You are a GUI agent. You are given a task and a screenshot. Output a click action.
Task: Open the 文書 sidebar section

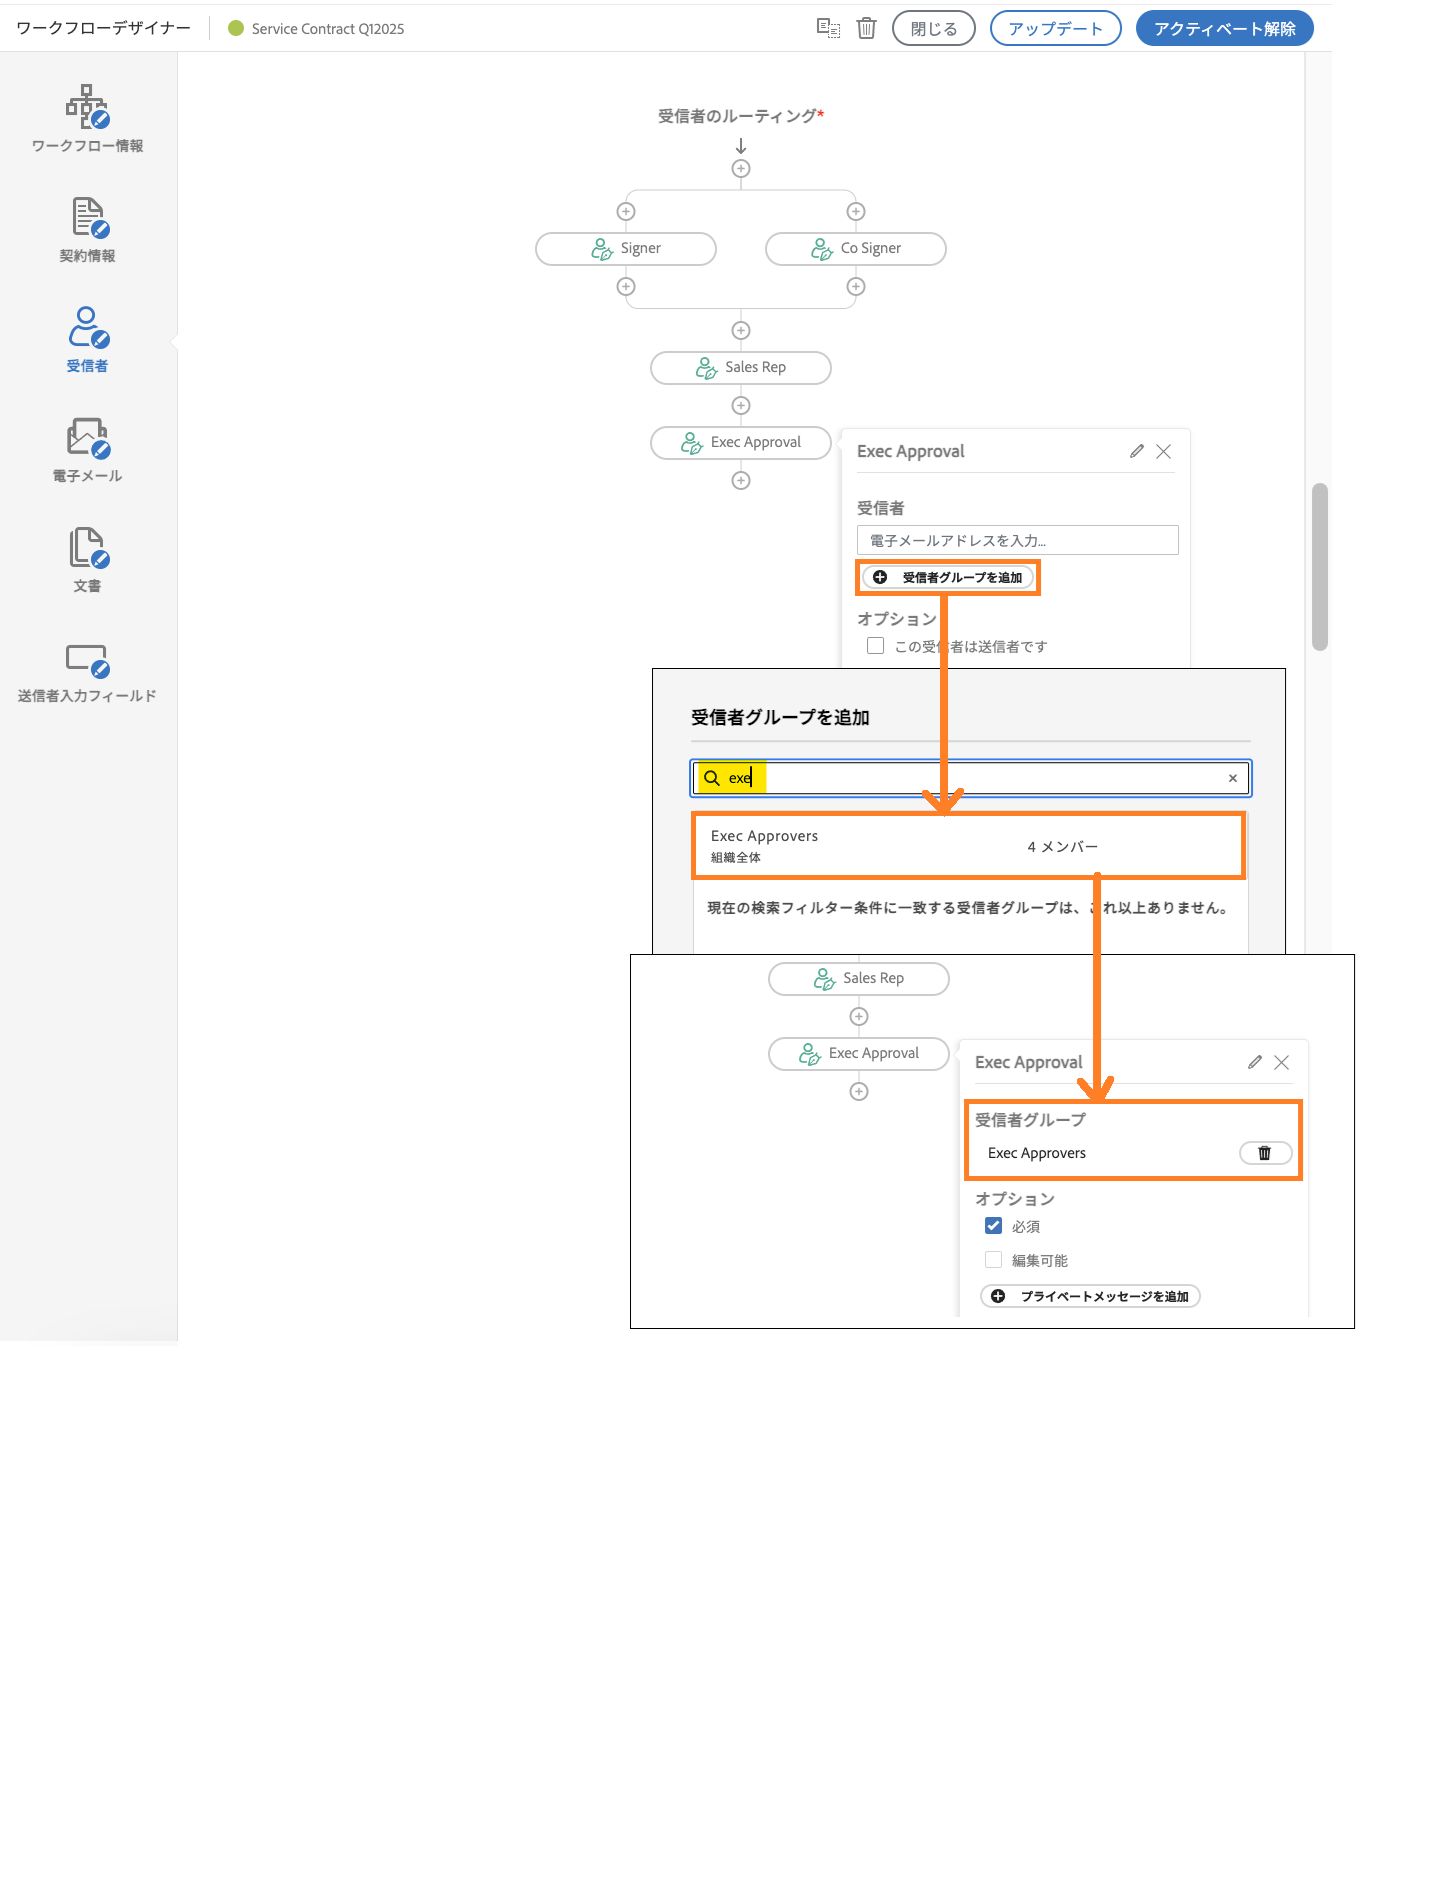point(87,560)
